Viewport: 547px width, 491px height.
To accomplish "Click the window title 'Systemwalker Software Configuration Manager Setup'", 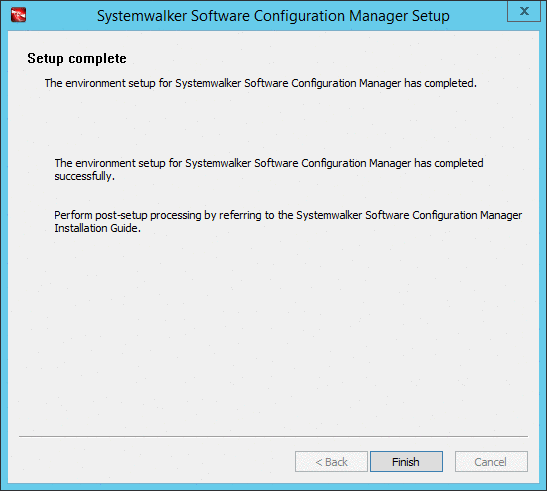I will (x=273, y=16).
